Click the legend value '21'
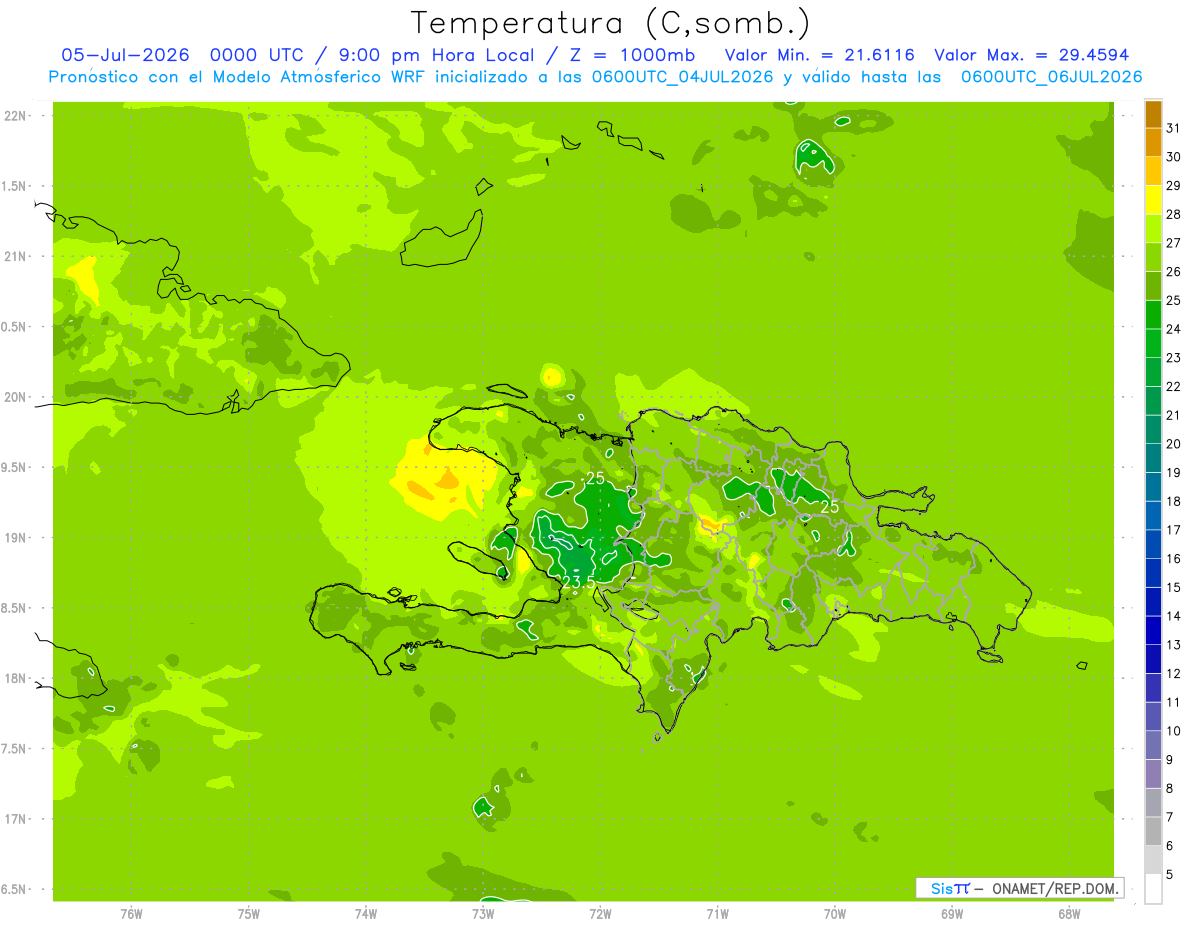 [x=1173, y=415]
